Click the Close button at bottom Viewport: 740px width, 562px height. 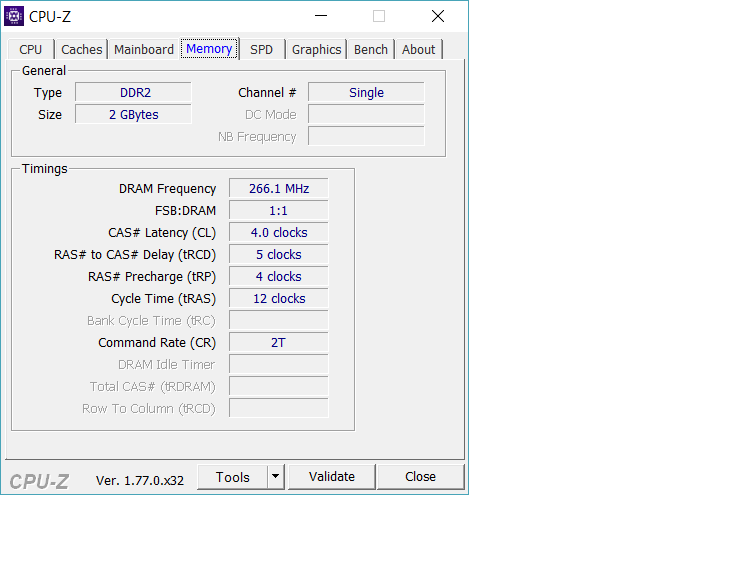tap(420, 477)
